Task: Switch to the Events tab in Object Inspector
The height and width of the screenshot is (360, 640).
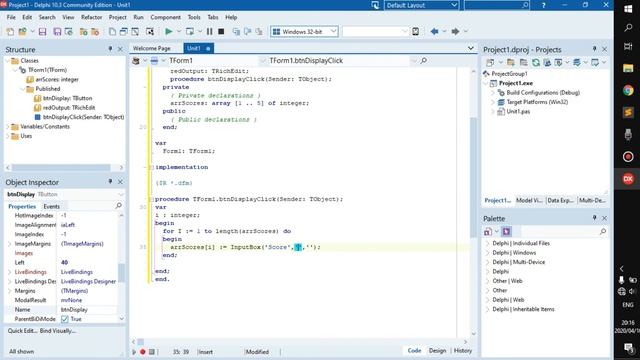Action: pyautogui.click(x=51, y=207)
